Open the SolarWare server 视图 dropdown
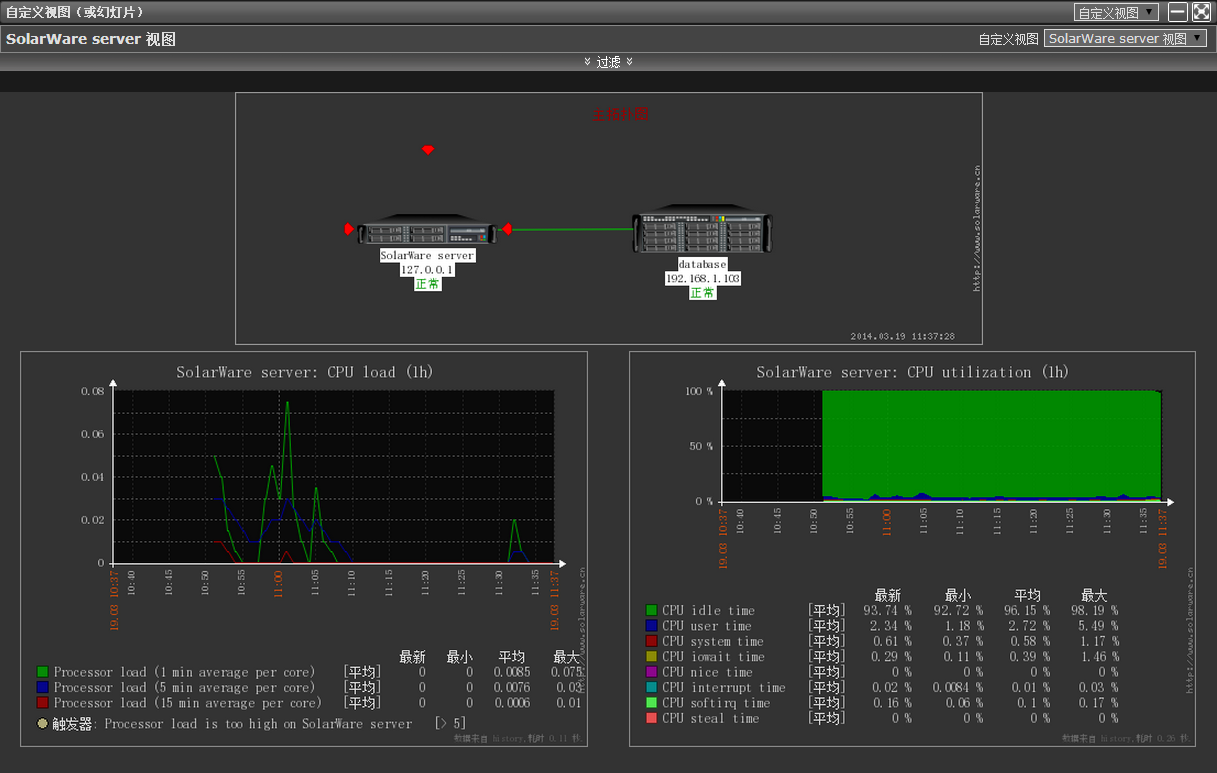The height and width of the screenshot is (773, 1217). point(1125,39)
